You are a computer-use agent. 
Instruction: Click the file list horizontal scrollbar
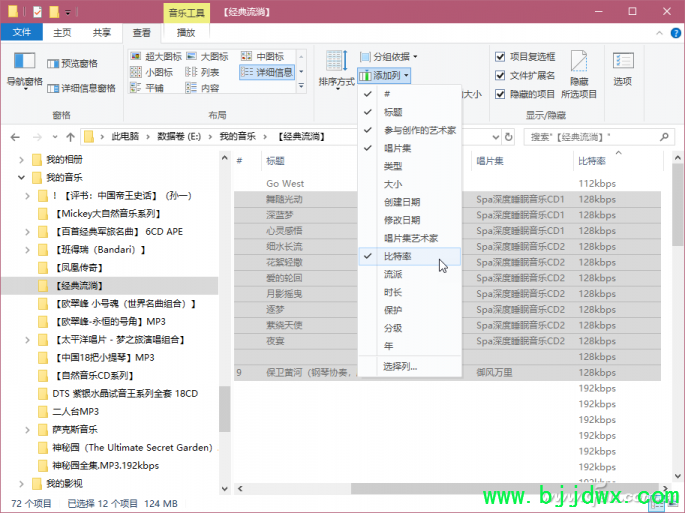pos(506,489)
